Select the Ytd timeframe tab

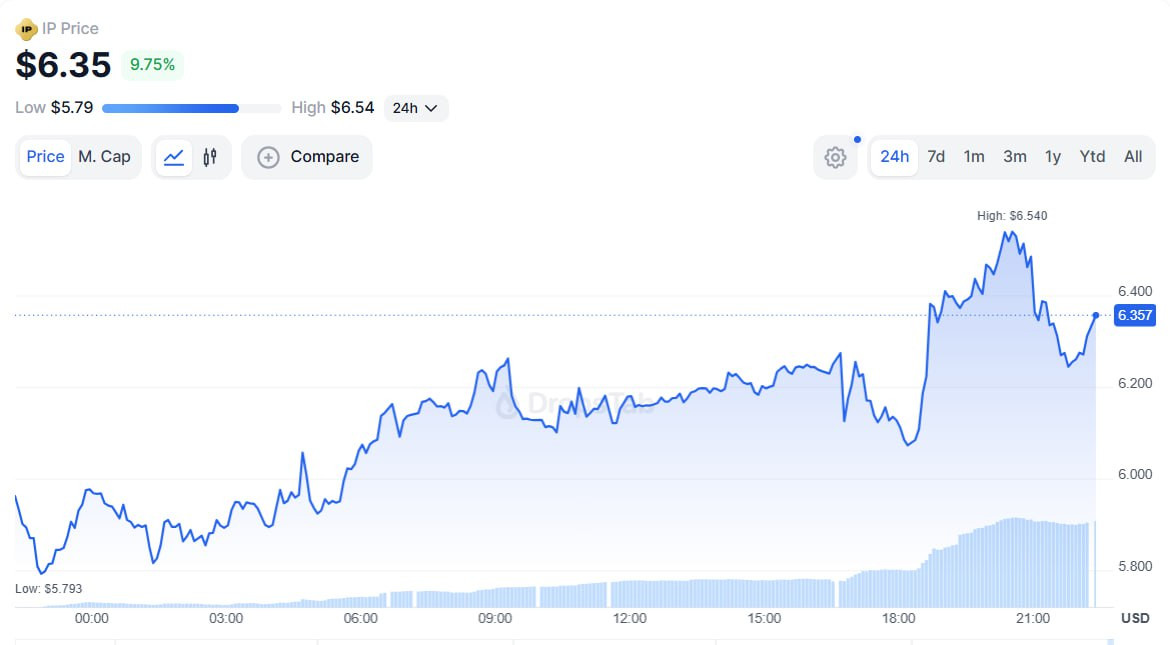pos(1092,157)
